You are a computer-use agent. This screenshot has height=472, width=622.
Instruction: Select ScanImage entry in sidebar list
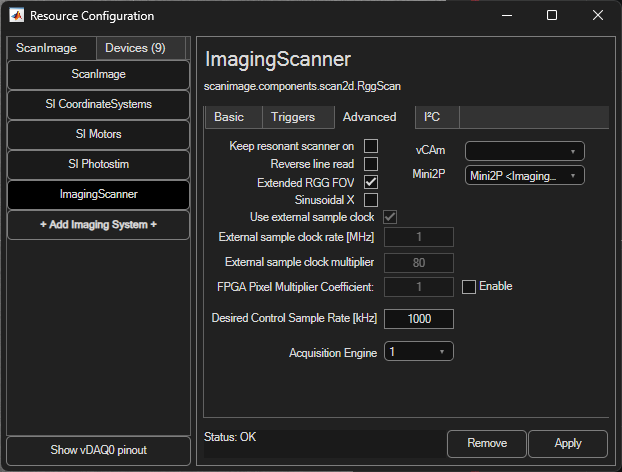pyautogui.click(x=98, y=74)
